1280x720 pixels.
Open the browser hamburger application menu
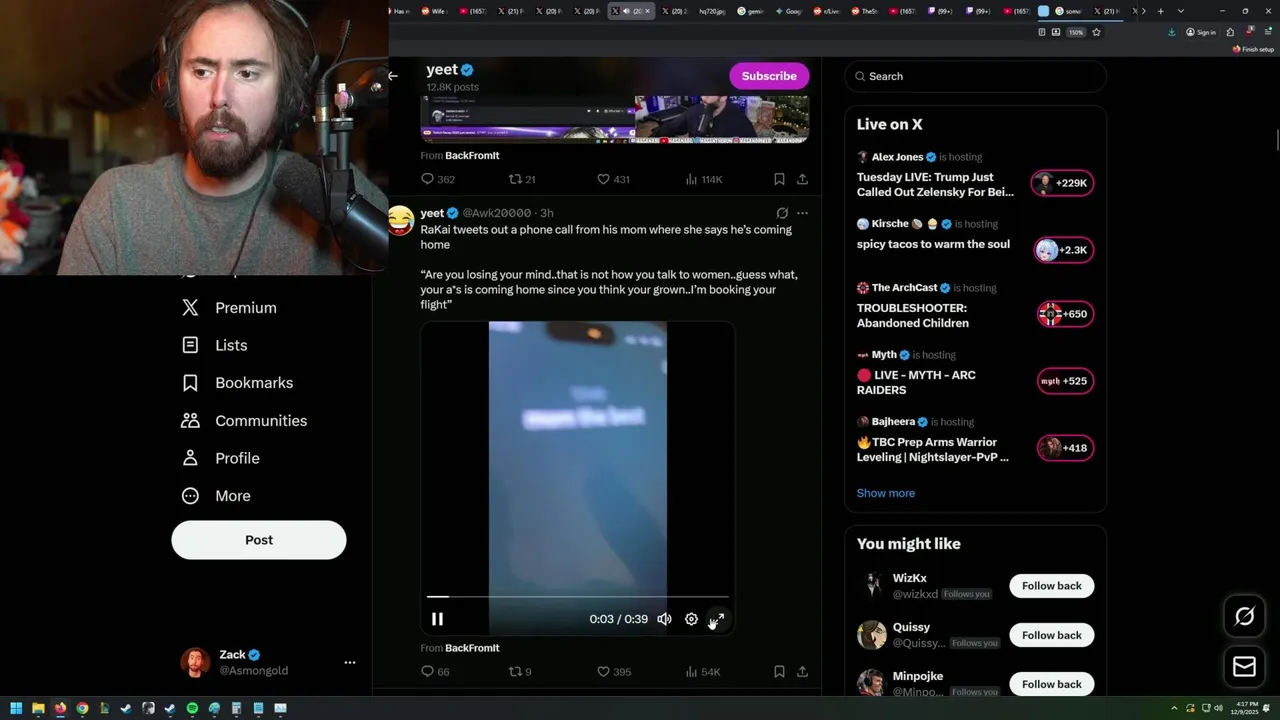(x=1266, y=32)
